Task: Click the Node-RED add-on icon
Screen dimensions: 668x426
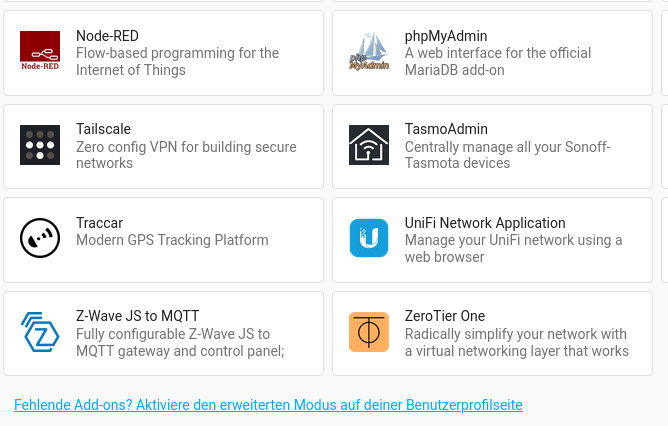Action: click(40, 52)
